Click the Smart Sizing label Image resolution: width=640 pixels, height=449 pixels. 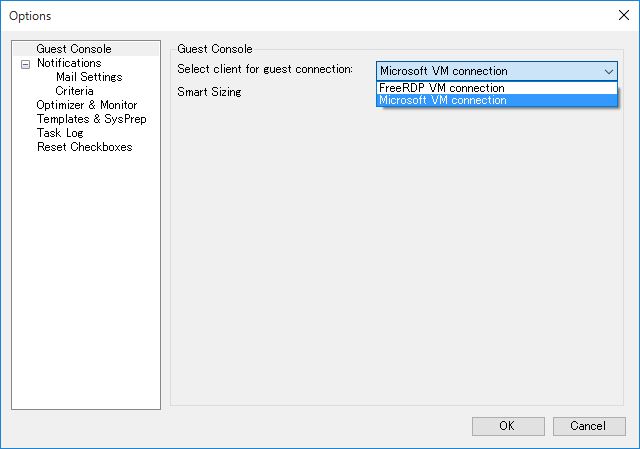point(209,92)
